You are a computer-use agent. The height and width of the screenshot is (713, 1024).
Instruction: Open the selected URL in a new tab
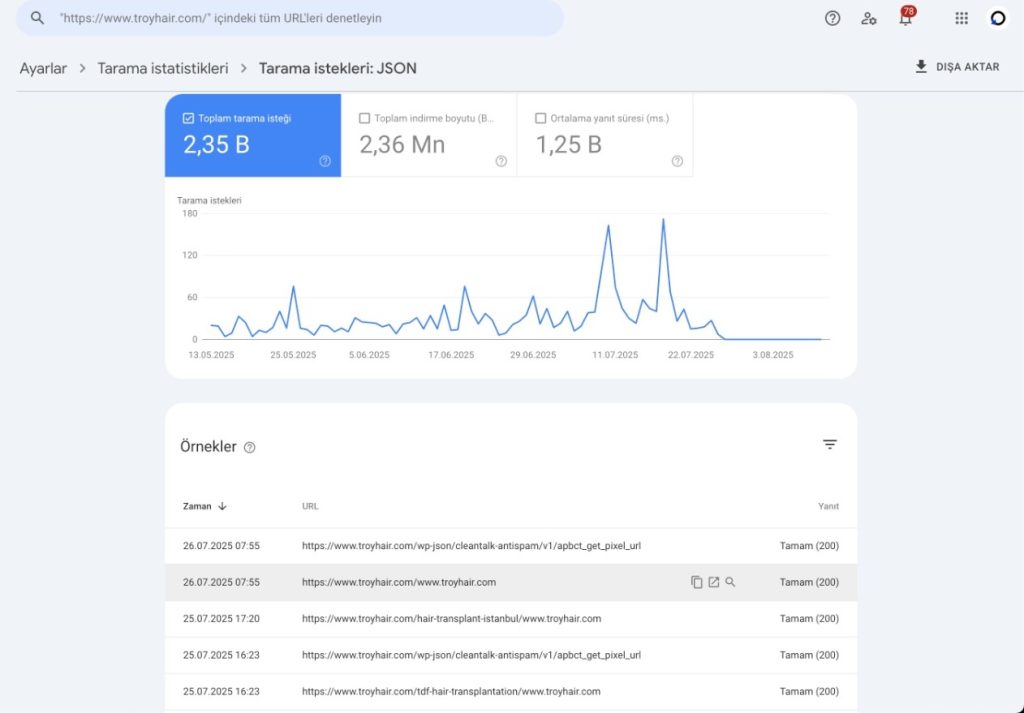[714, 581]
